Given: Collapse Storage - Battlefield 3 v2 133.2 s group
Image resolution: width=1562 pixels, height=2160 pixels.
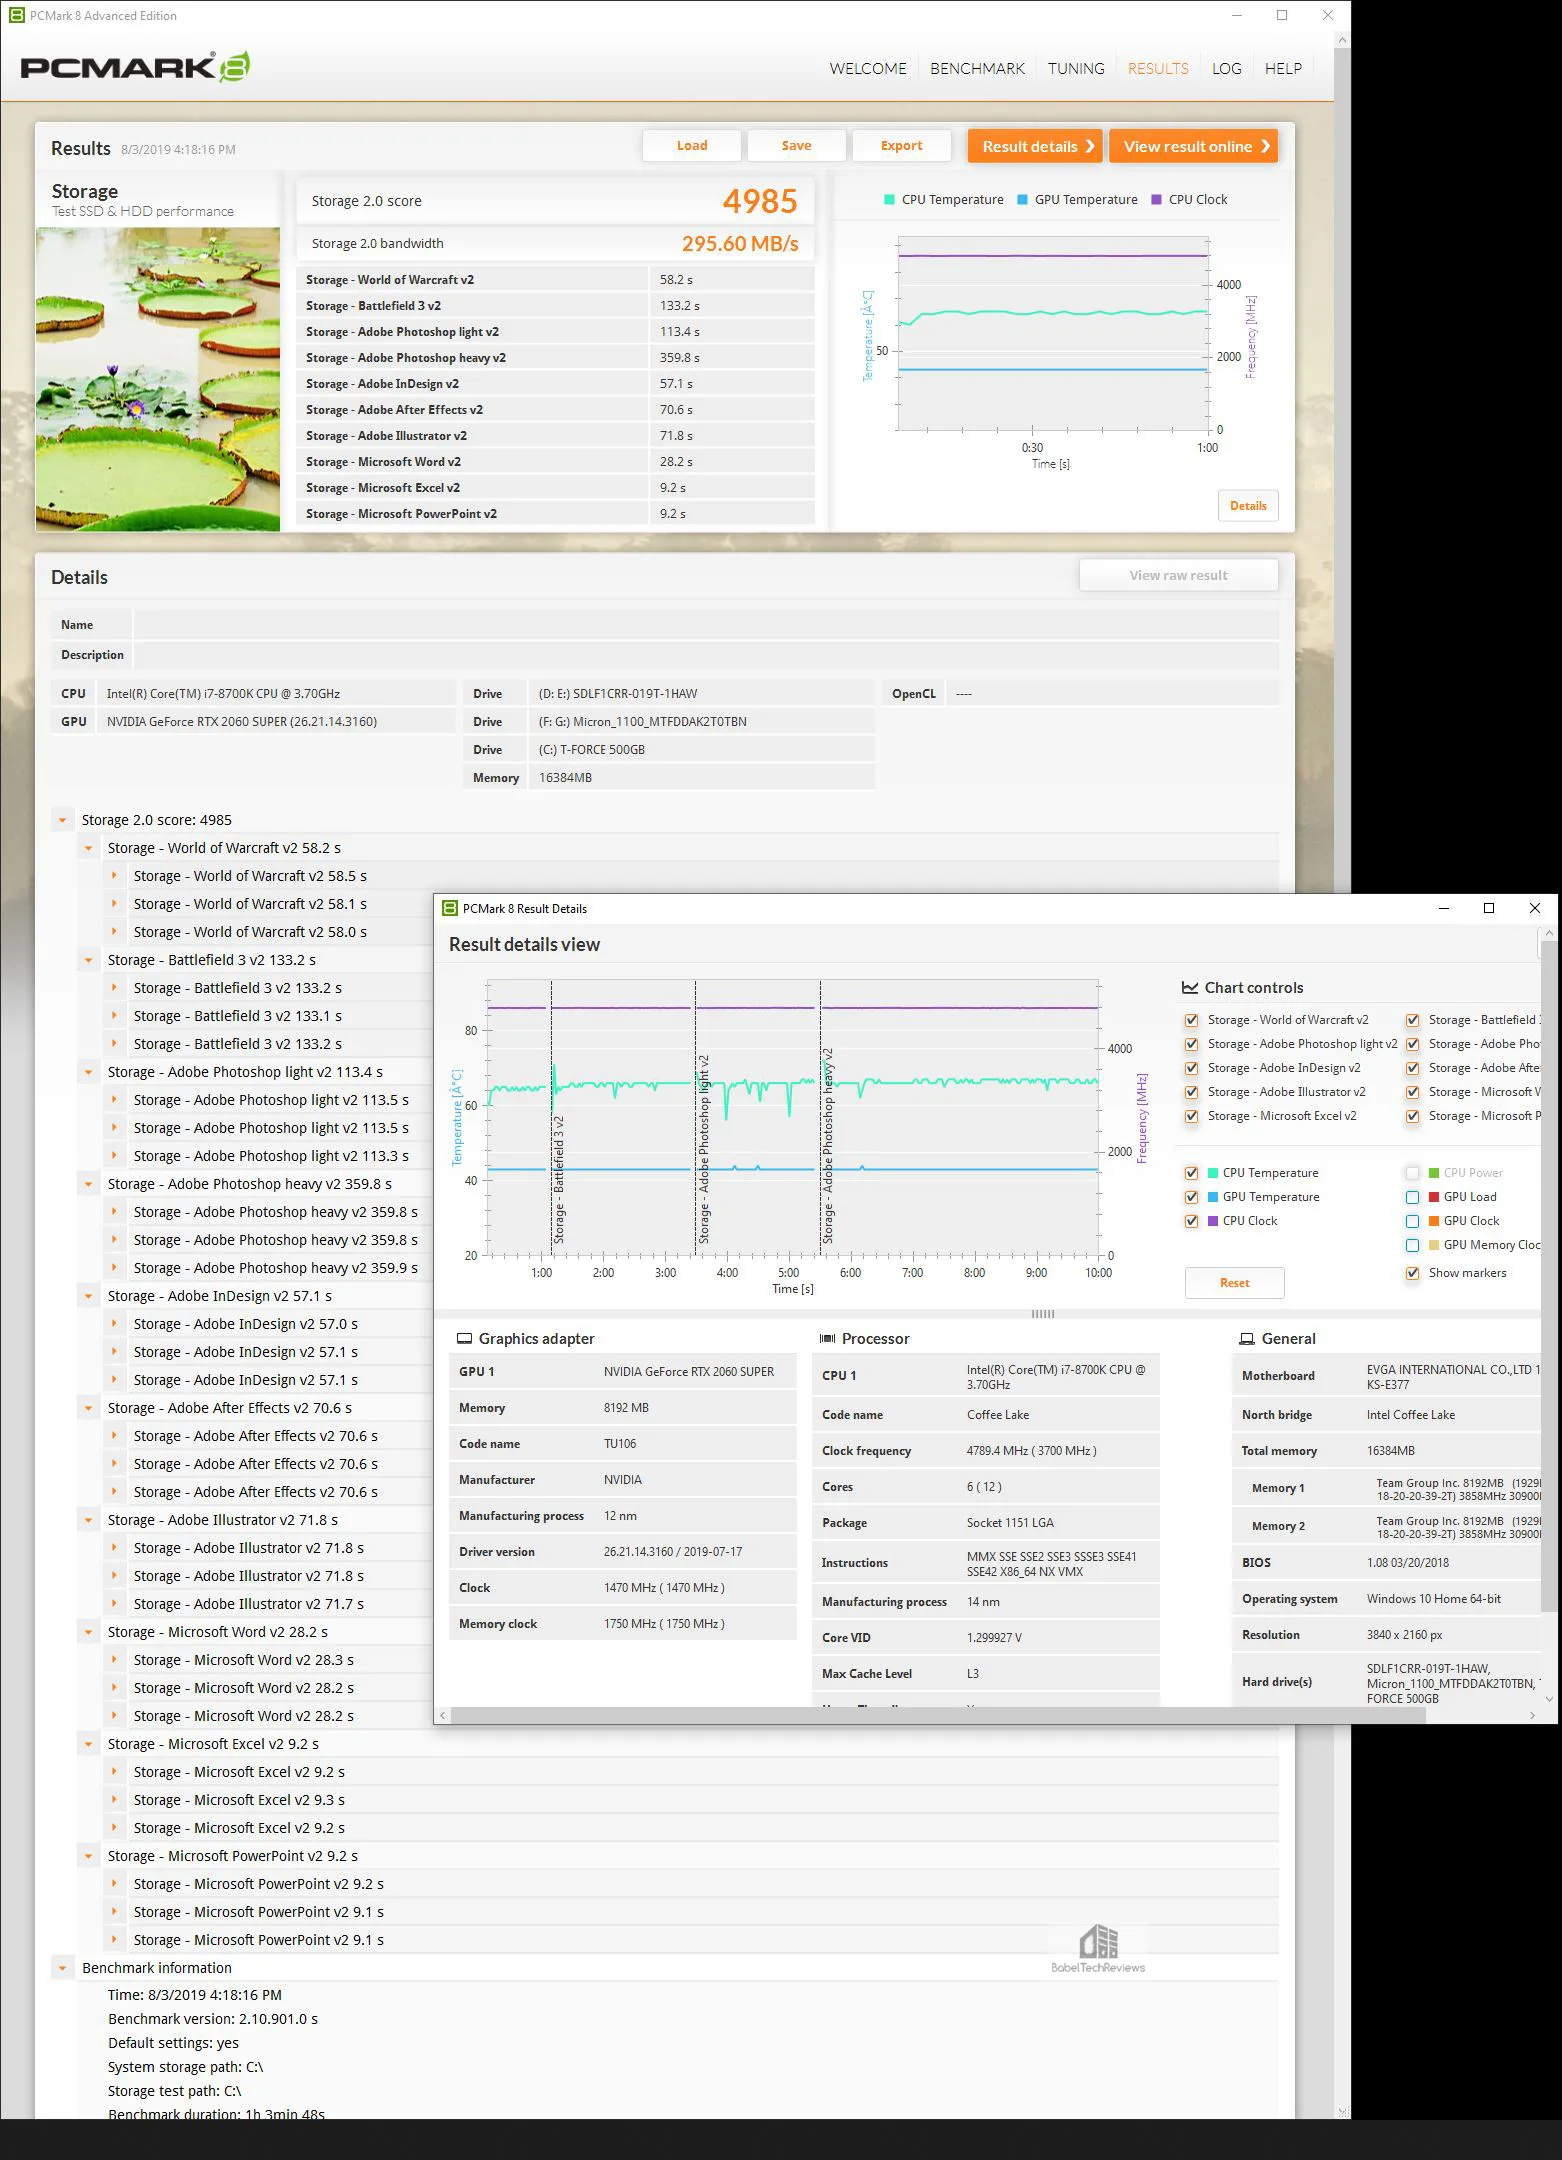Looking at the screenshot, I should point(88,960).
